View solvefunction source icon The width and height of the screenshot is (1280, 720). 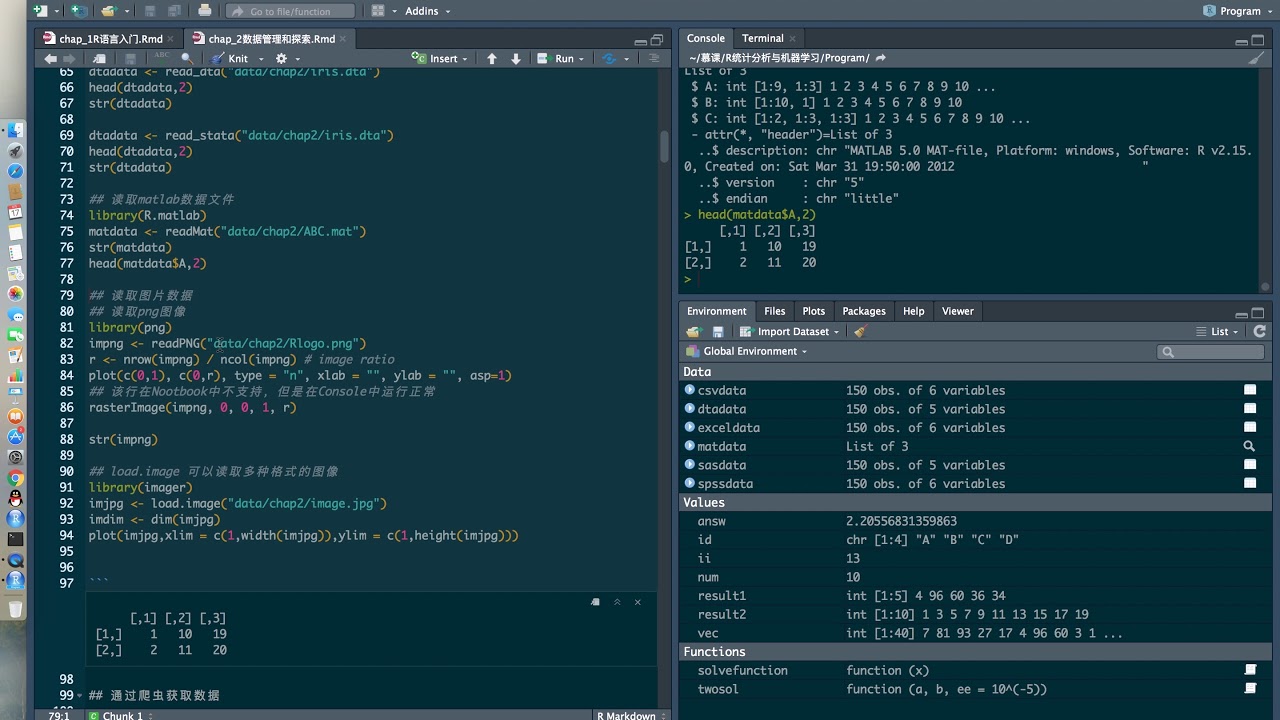pyautogui.click(x=1250, y=670)
